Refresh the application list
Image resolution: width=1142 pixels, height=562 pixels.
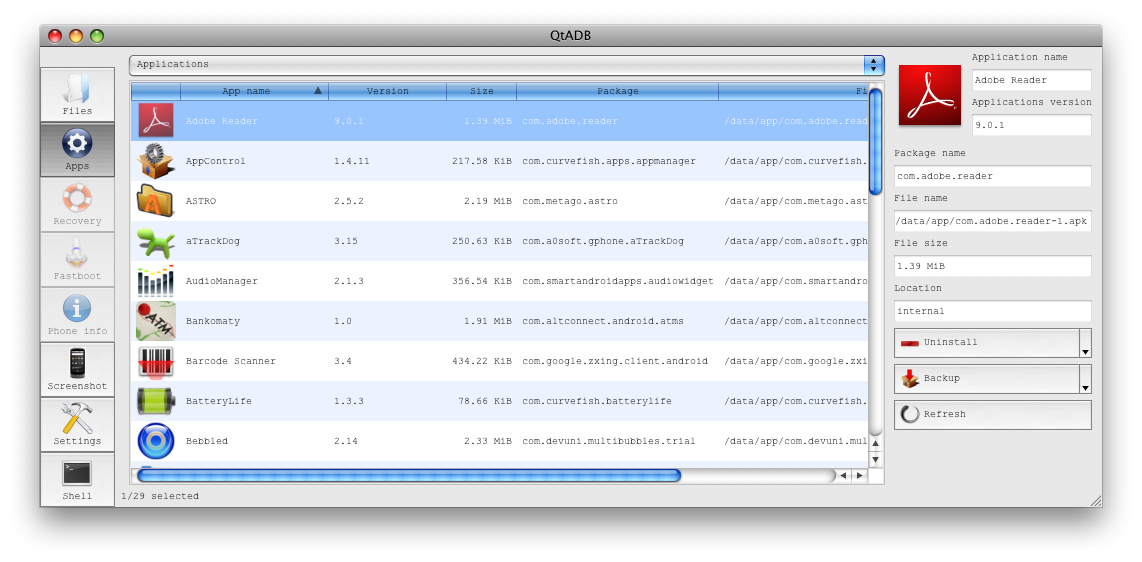[x=993, y=414]
